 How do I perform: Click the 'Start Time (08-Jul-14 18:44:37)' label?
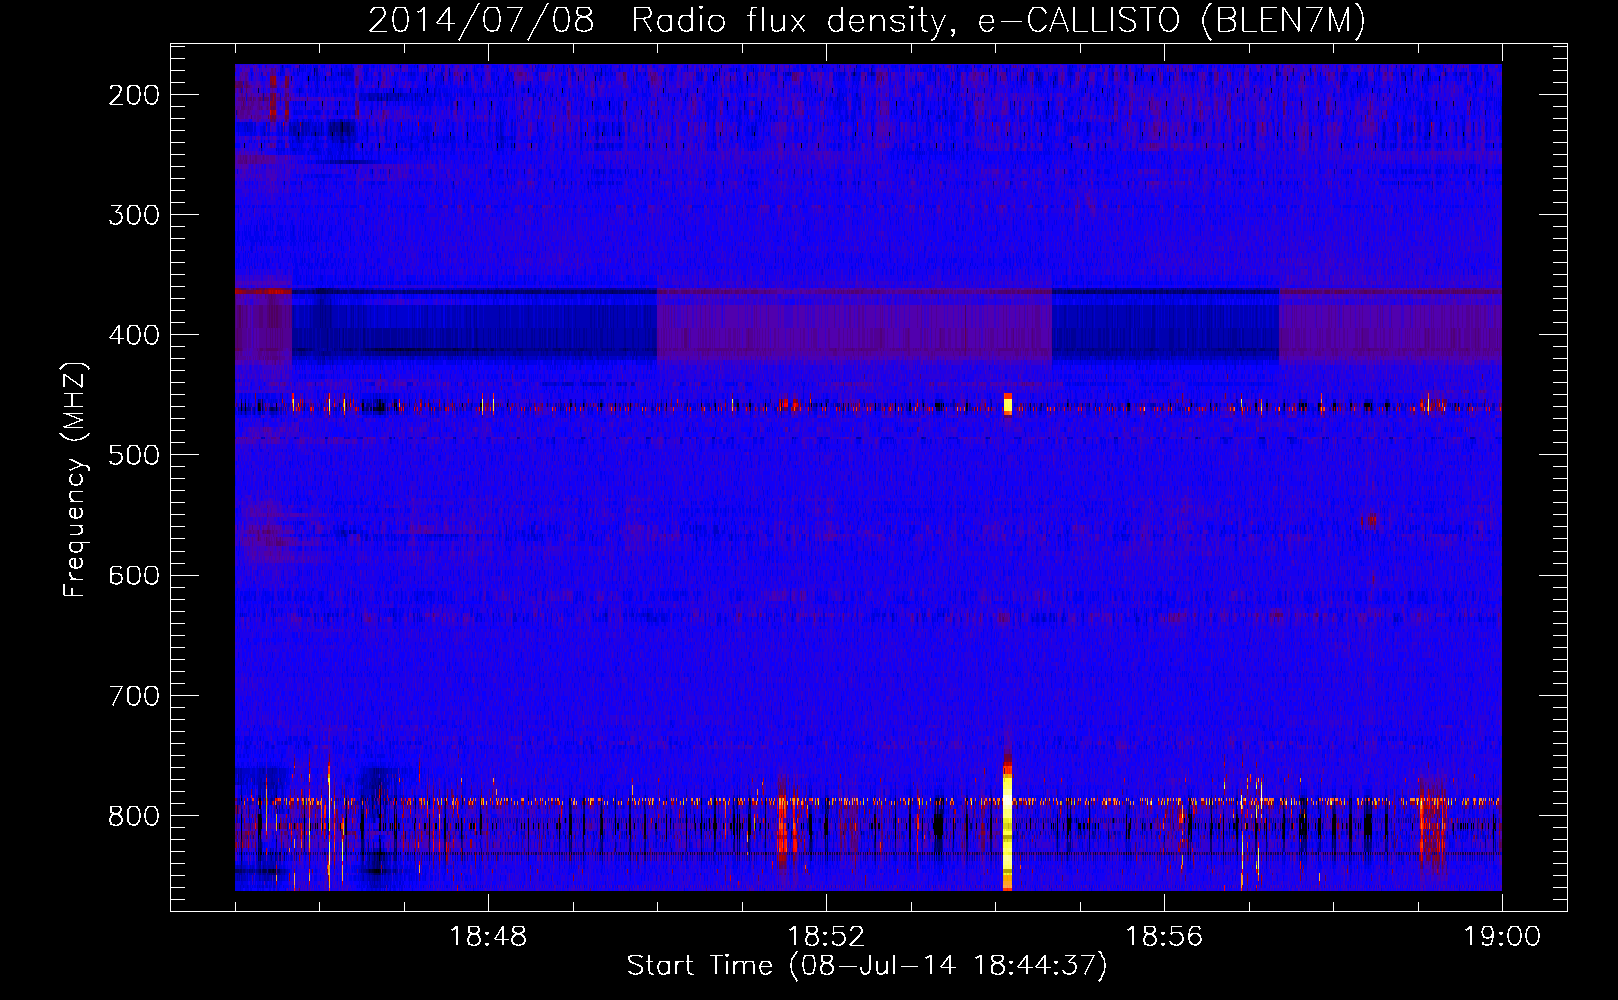click(867, 966)
